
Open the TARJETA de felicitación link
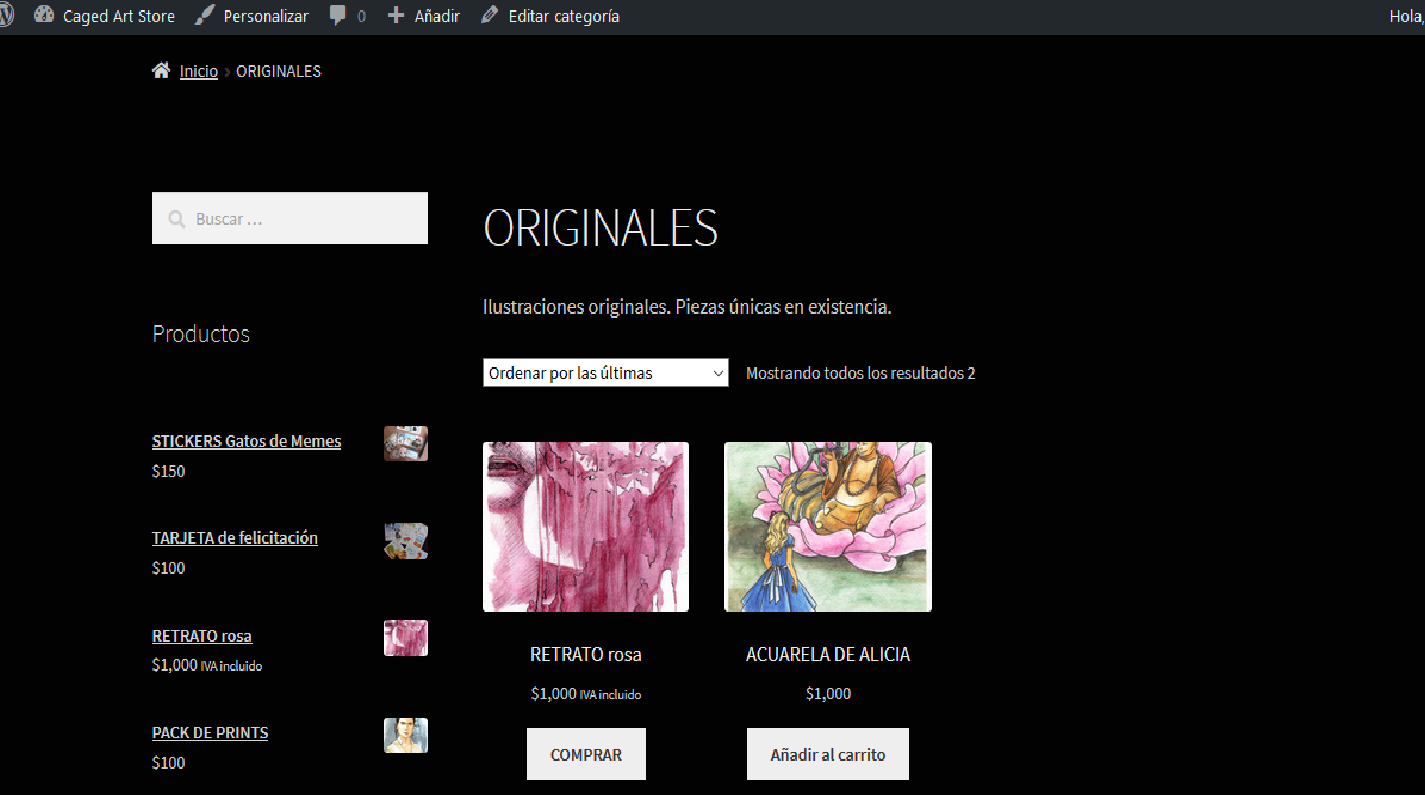234,538
